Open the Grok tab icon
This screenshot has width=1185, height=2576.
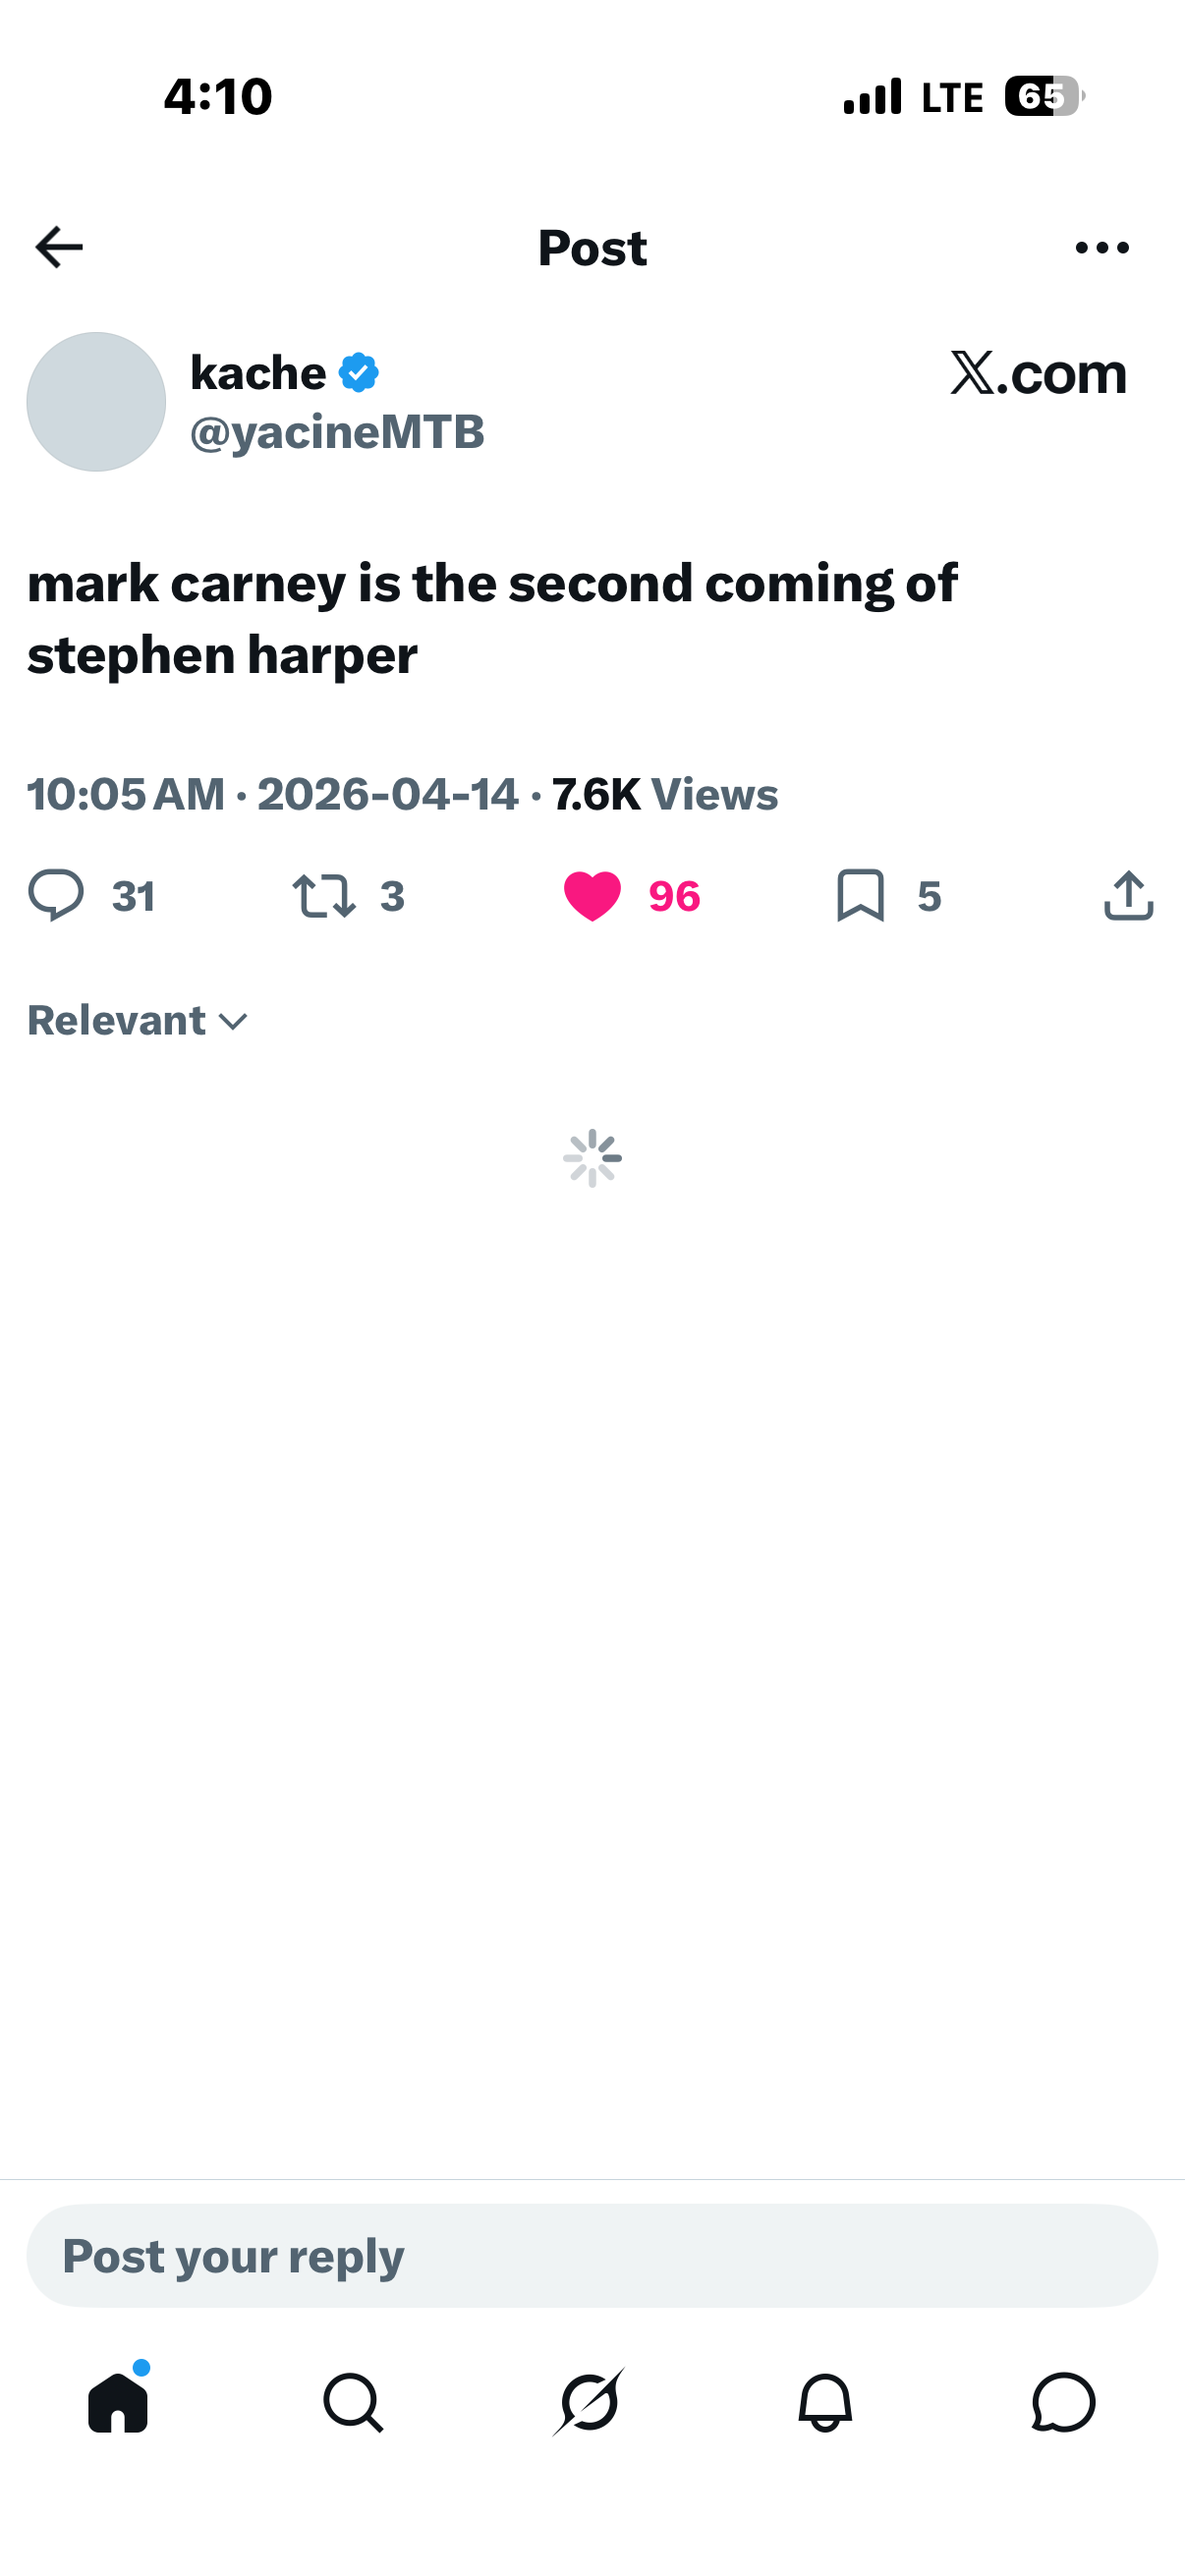coord(590,2402)
